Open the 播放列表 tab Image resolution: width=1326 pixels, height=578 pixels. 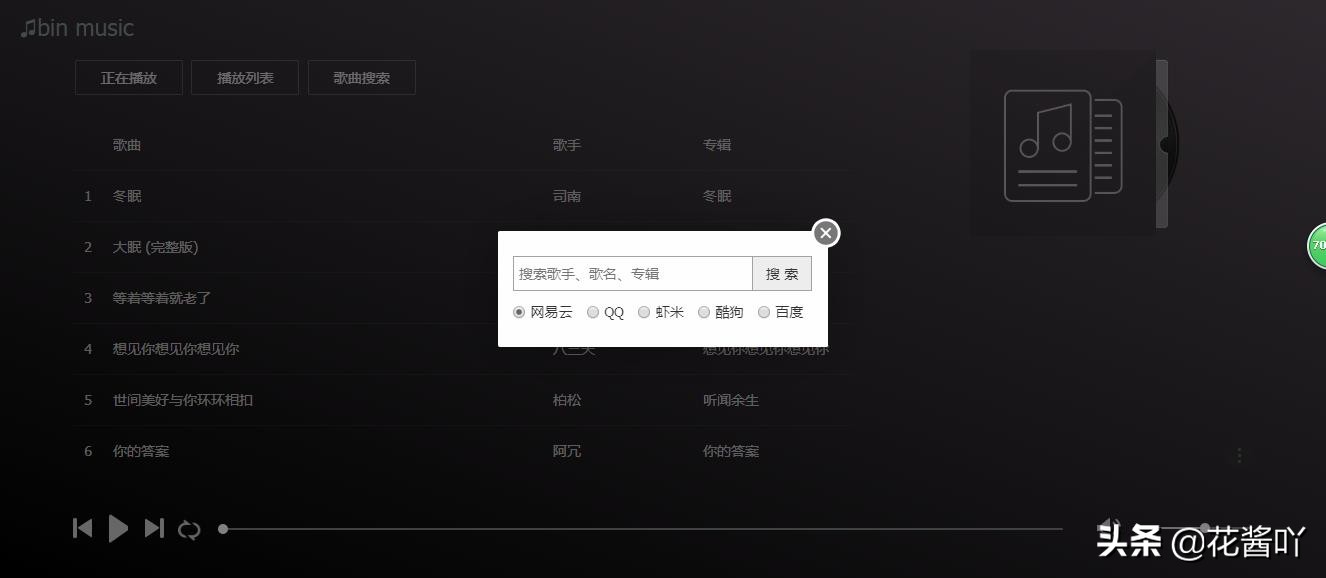click(244, 77)
